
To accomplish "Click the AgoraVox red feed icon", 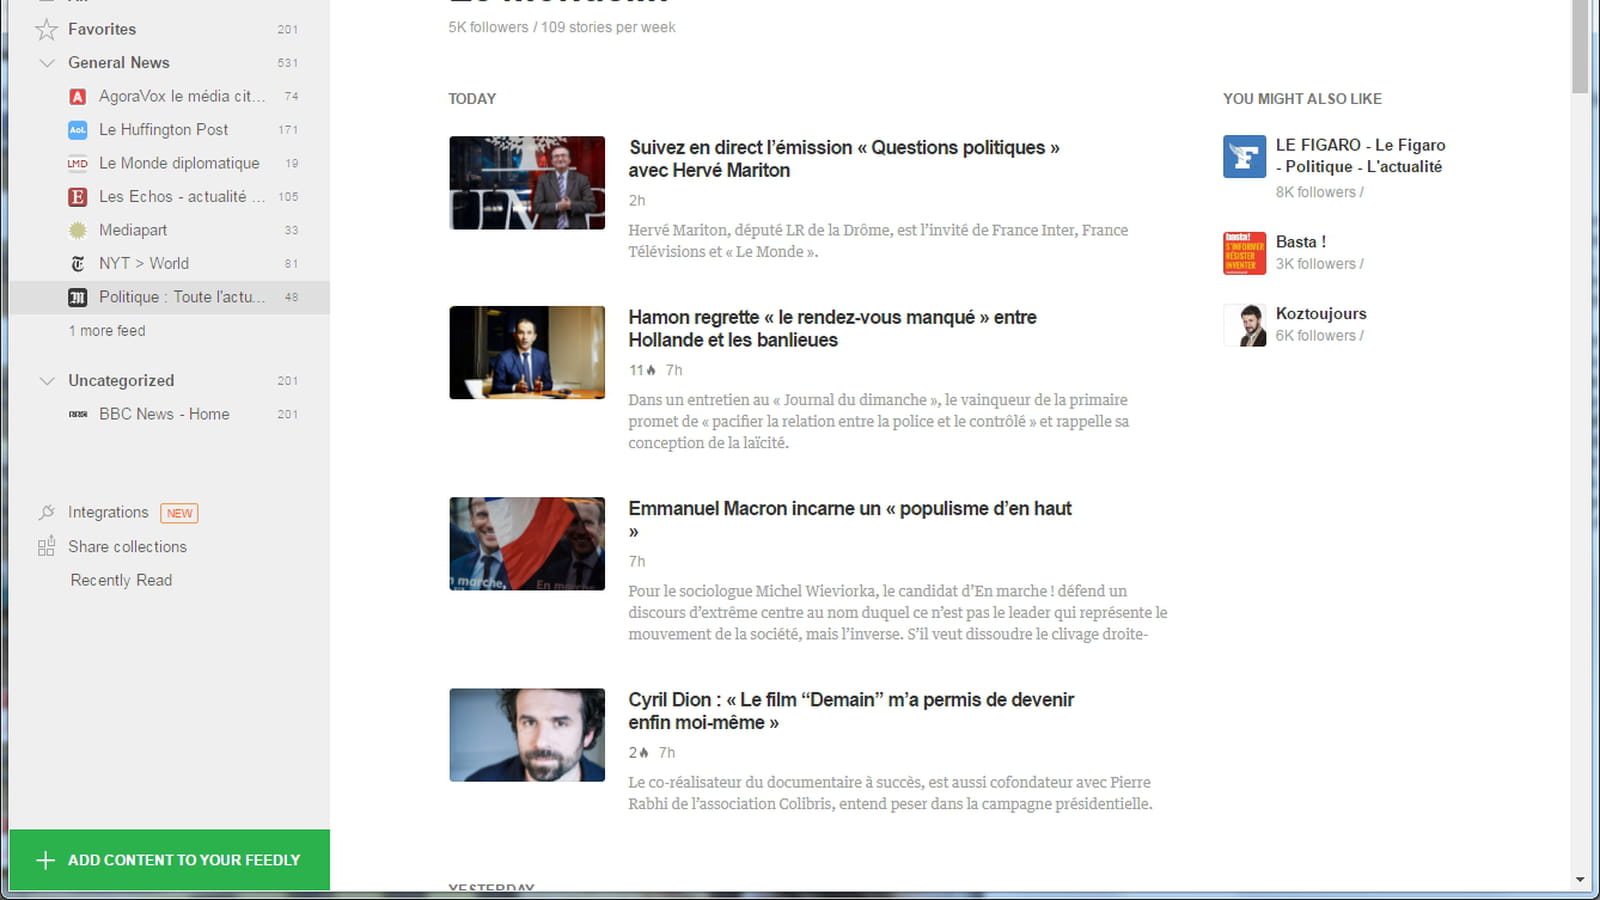I will 77,96.
